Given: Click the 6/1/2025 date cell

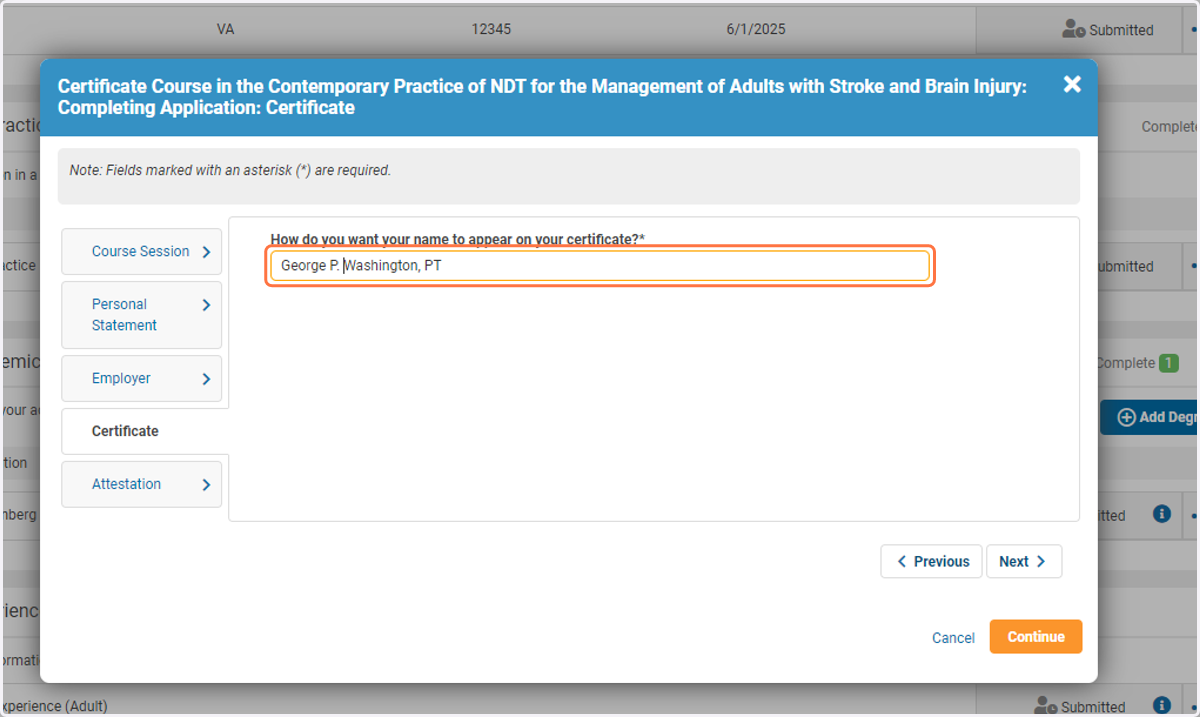Looking at the screenshot, I should (x=755, y=29).
